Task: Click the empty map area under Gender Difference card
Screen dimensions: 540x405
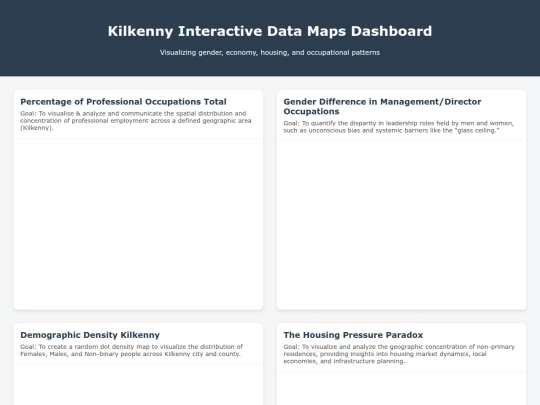Action: [402, 225]
